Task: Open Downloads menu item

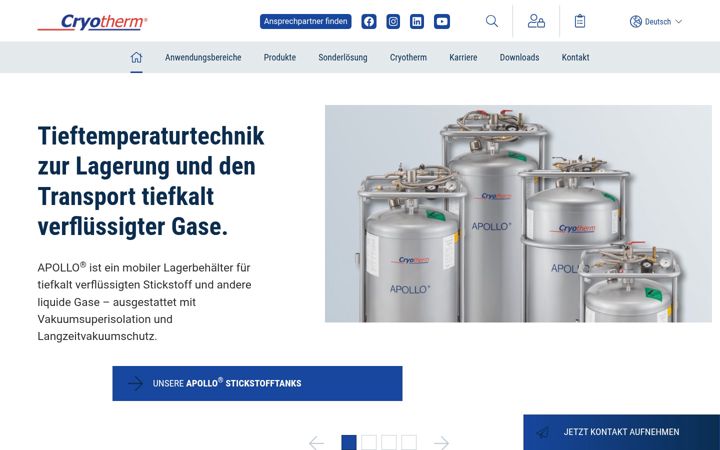Action: 519,57
